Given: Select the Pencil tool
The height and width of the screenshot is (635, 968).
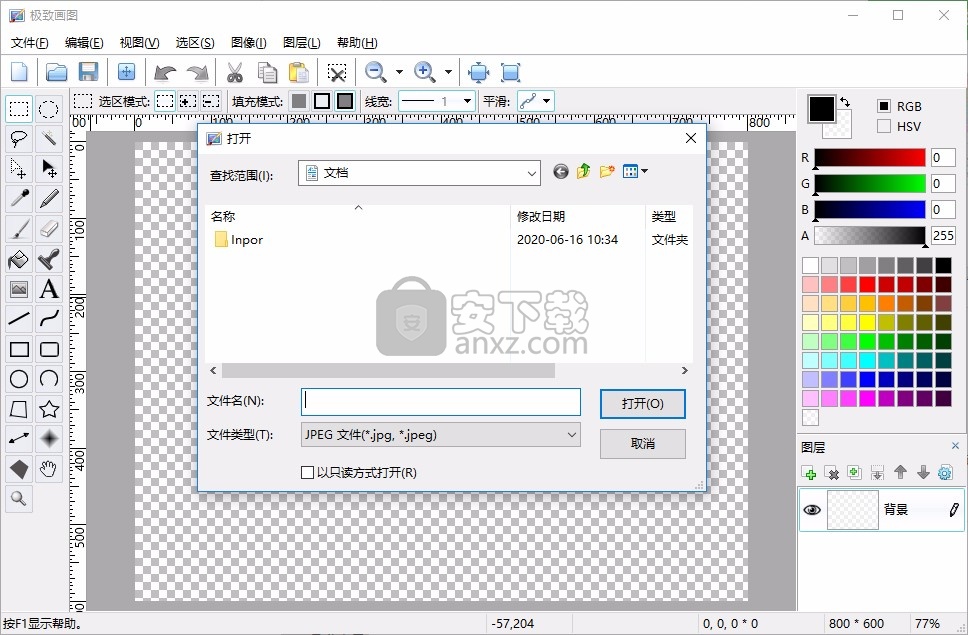Looking at the screenshot, I should click(49, 199).
